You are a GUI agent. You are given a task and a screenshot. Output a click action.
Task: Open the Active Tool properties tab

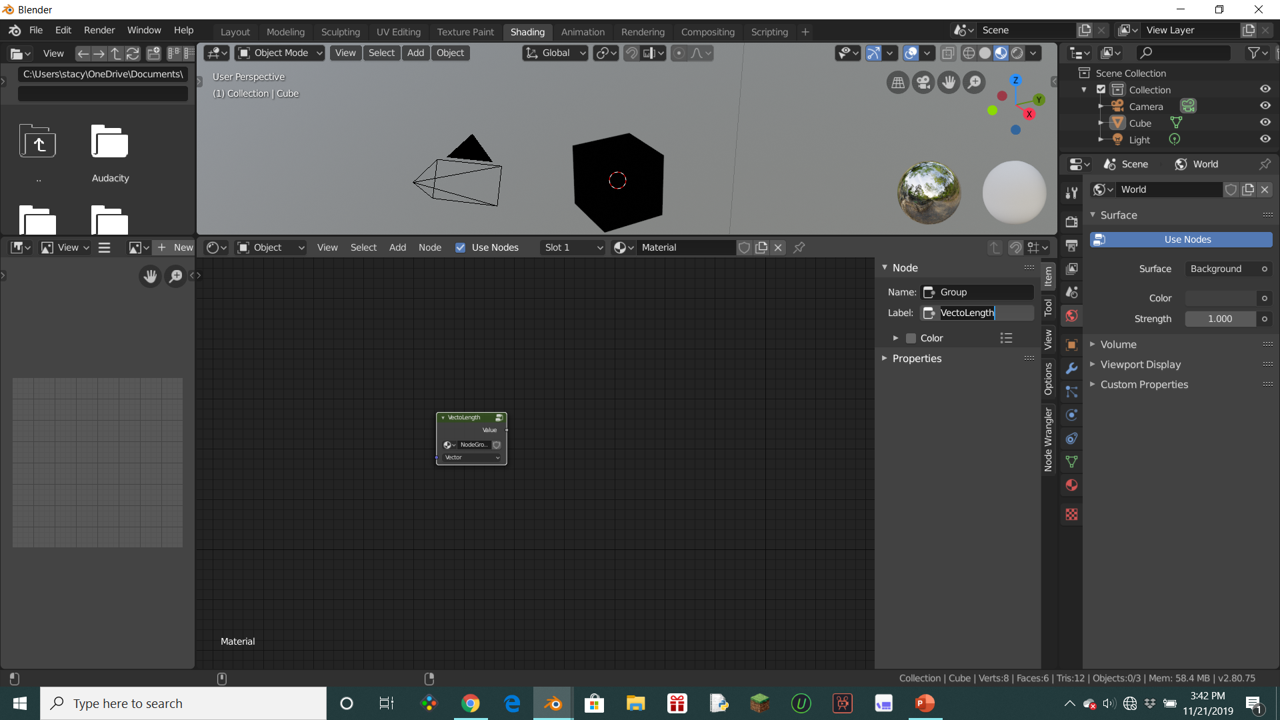pyautogui.click(x=1071, y=193)
